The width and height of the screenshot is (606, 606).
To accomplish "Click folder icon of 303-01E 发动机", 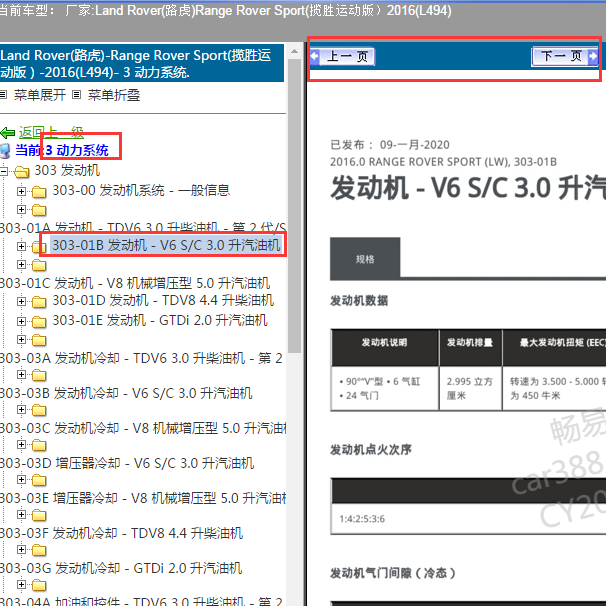I will (39, 322).
